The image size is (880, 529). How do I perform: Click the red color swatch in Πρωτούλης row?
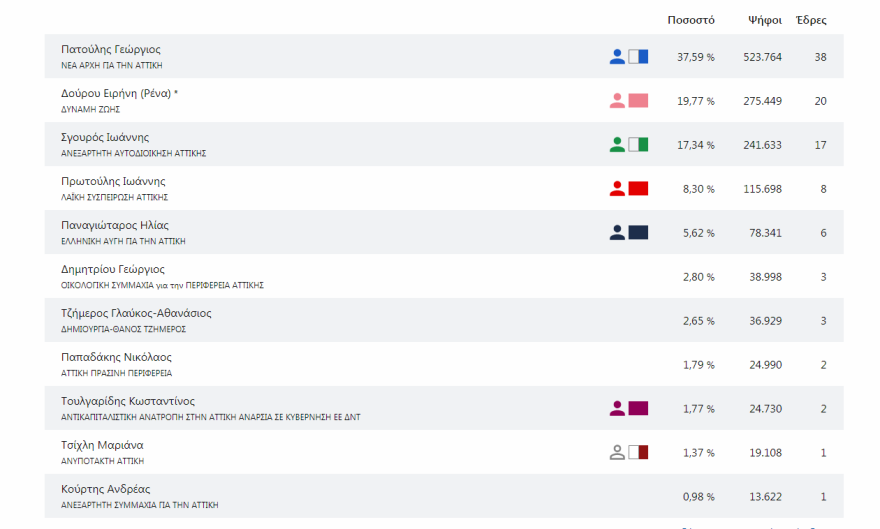click(x=638, y=189)
